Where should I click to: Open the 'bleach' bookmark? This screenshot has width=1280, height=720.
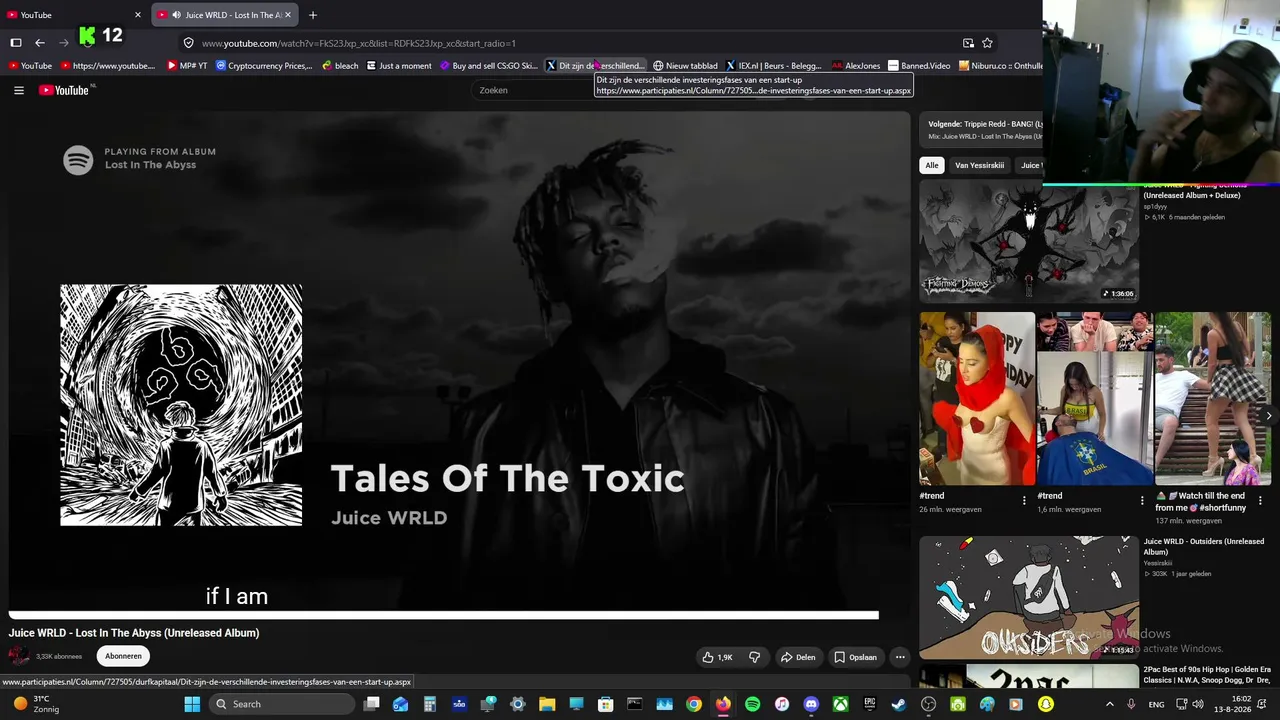click(x=340, y=66)
